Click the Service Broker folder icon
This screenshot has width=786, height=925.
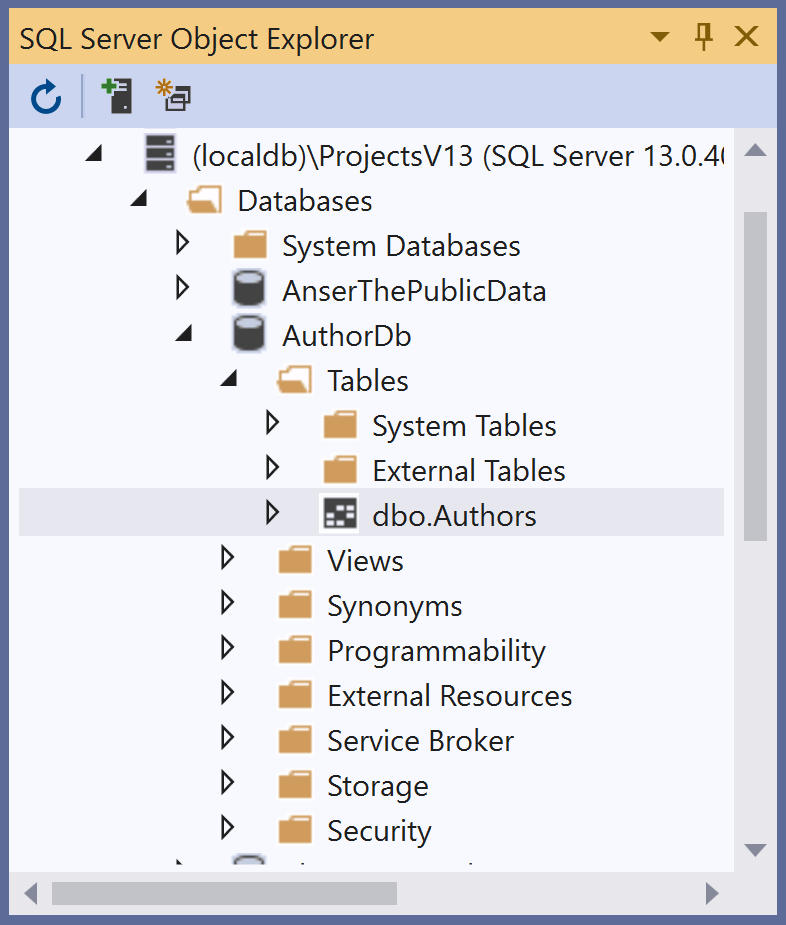tap(295, 739)
